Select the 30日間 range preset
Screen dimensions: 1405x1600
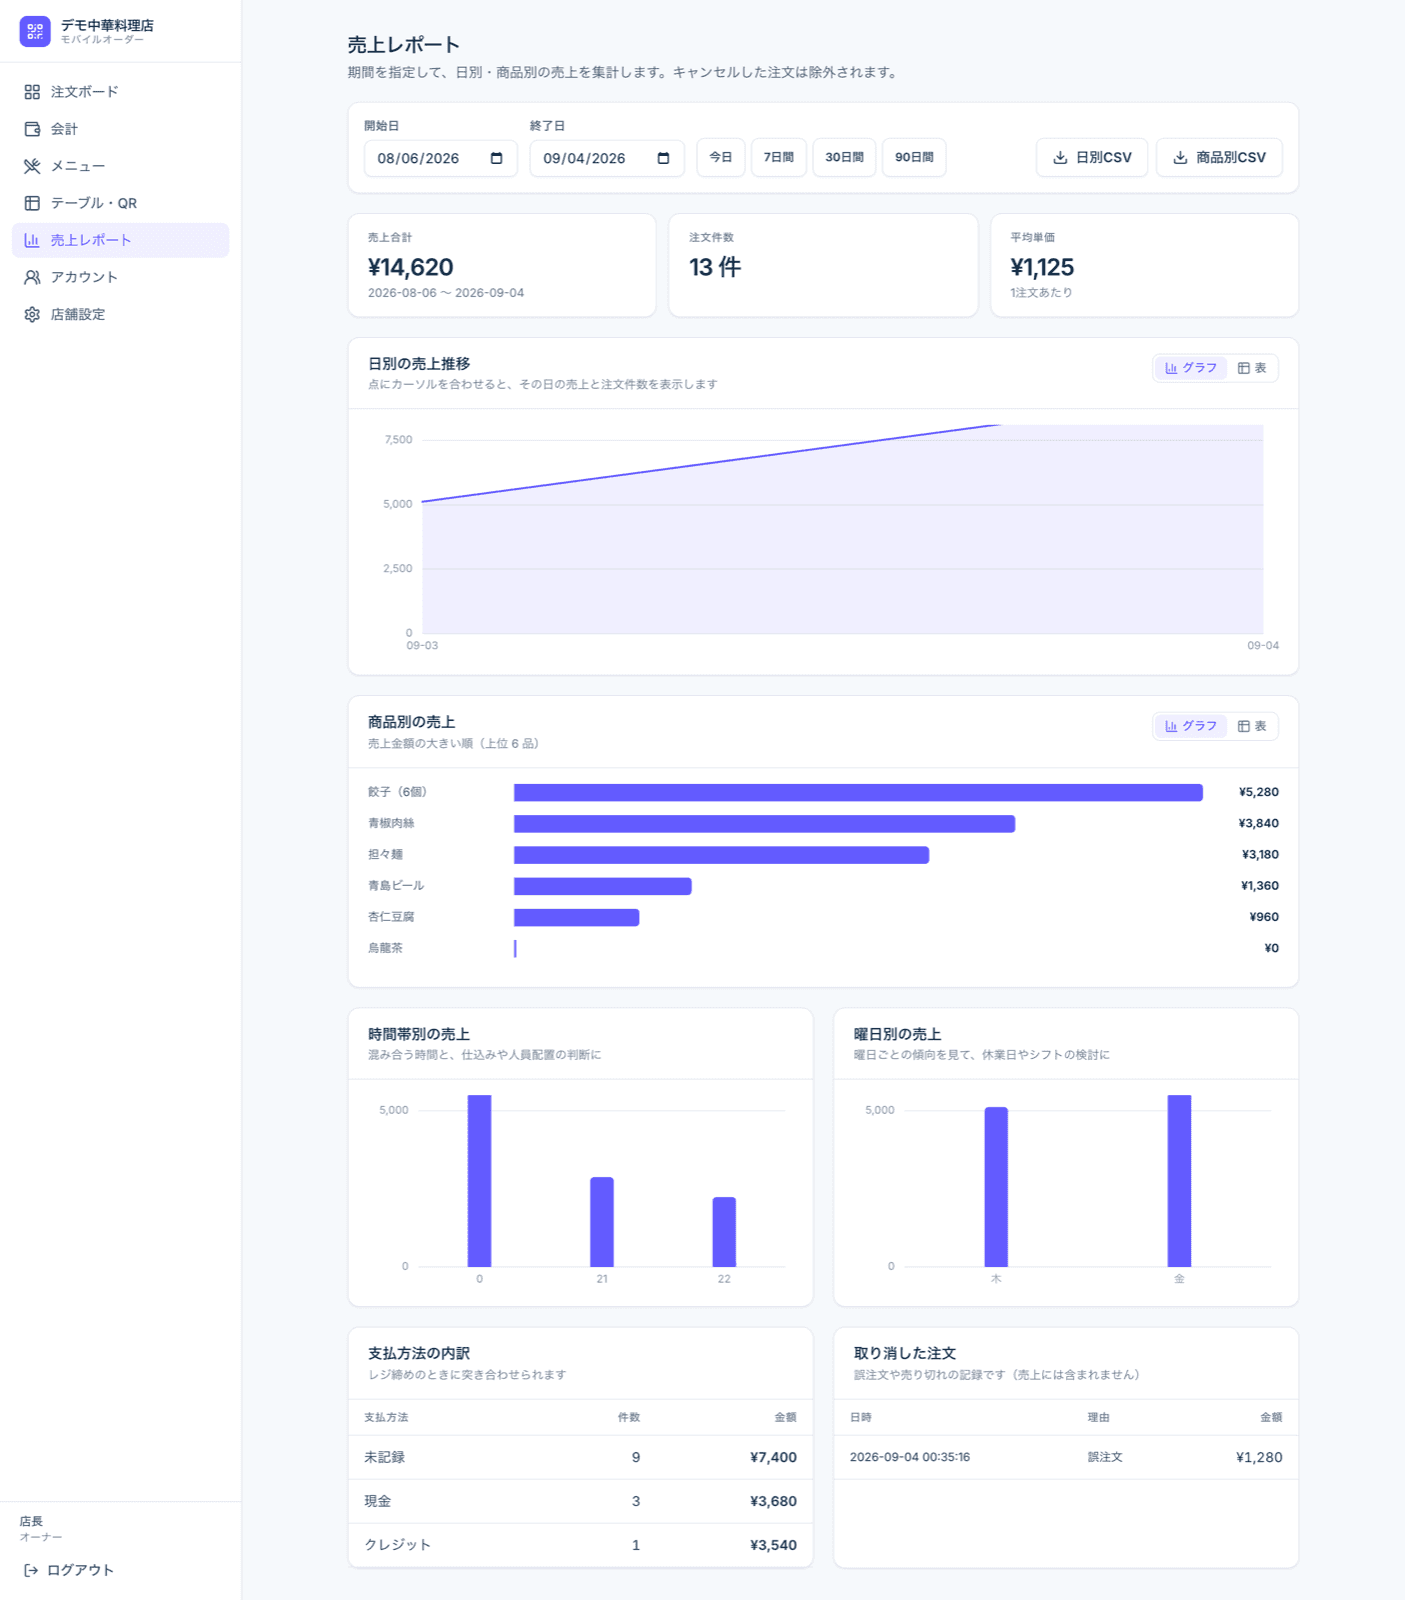pyautogui.click(x=845, y=157)
